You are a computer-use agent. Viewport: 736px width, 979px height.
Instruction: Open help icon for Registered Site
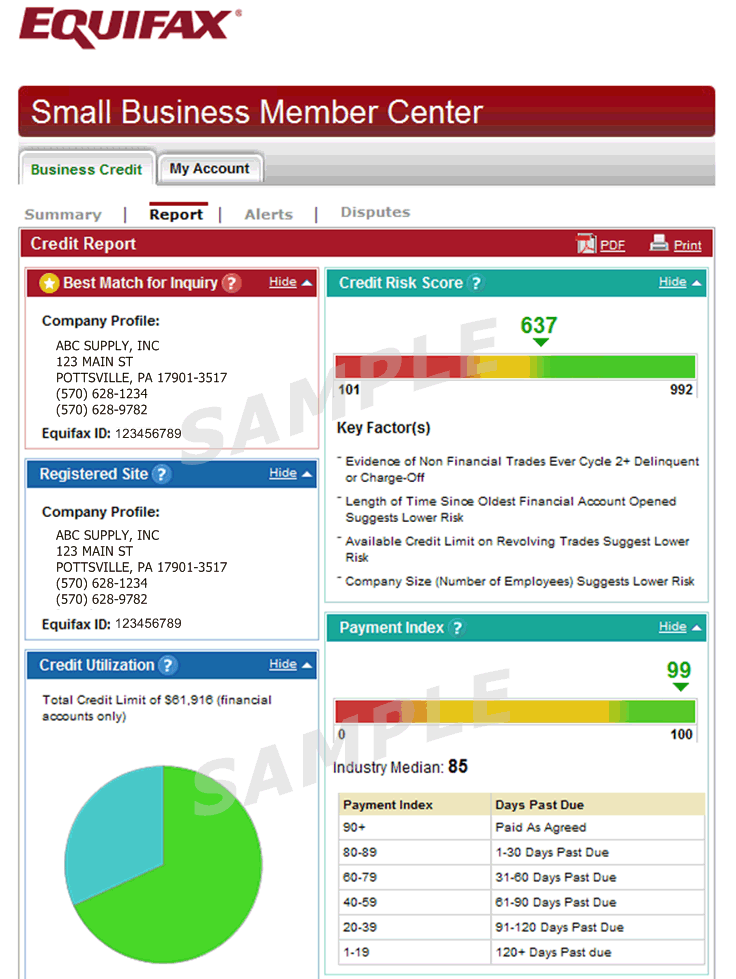tap(161, 474)
